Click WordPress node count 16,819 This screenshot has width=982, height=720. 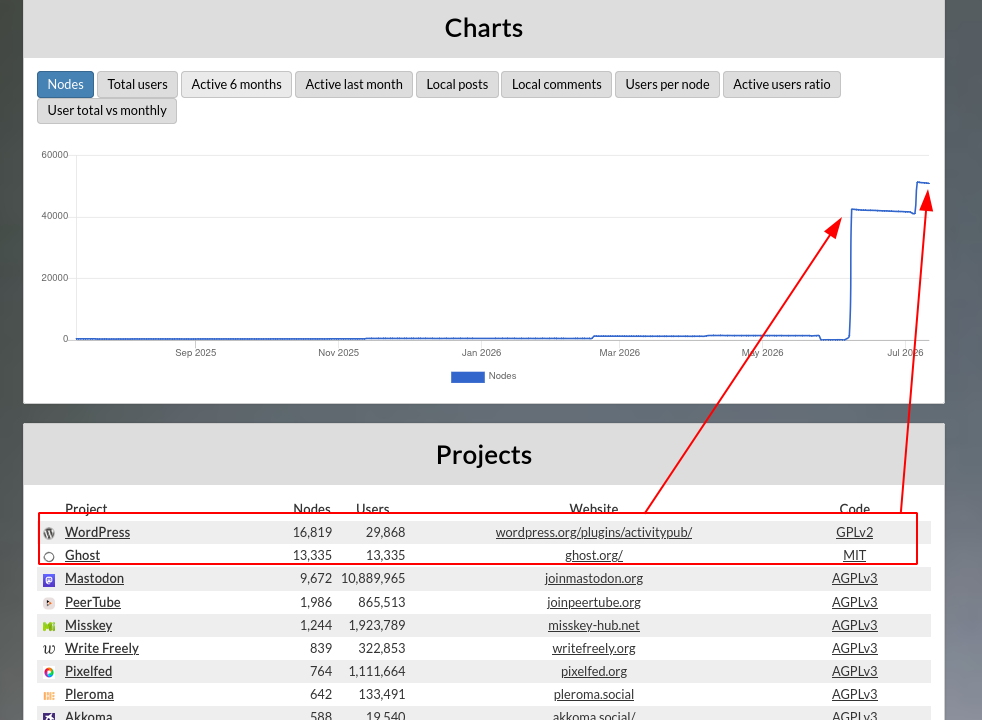tap(313, 532)
